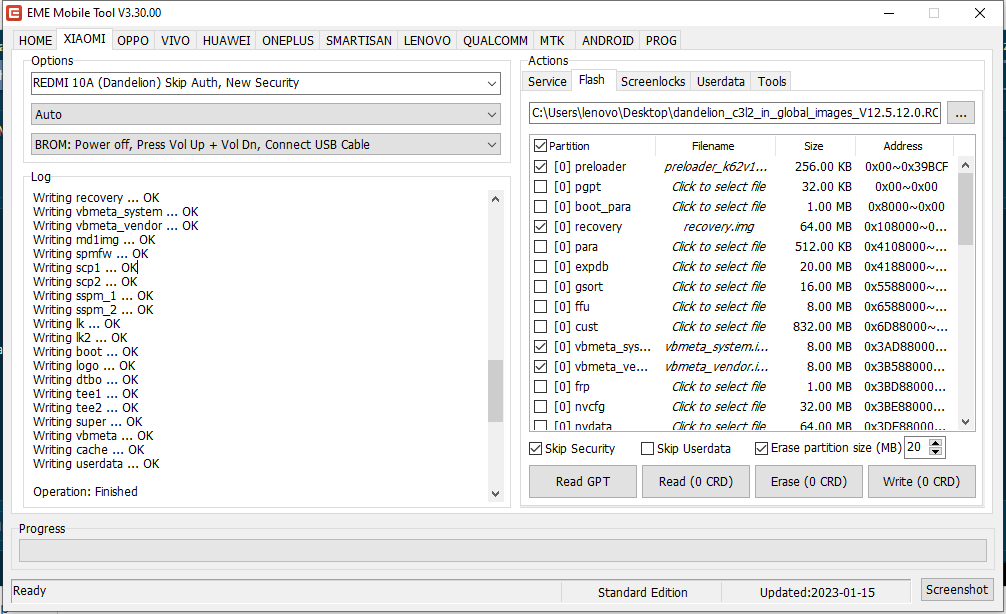Check the pgpt partition checkbox
This screenshot has height=614, width=1006.
[x=540, y=186]
